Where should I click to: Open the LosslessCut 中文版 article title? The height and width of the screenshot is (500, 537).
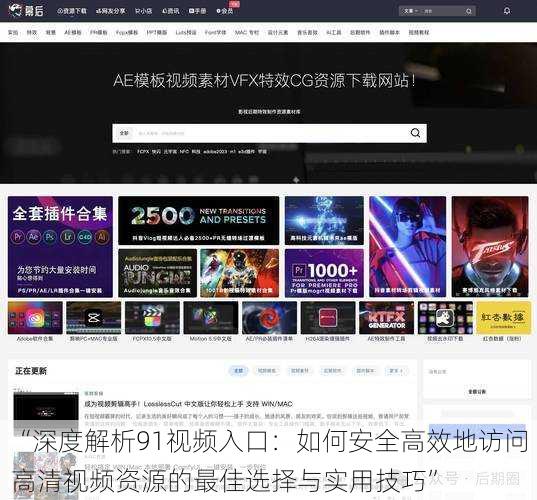[x=188, y=404]
